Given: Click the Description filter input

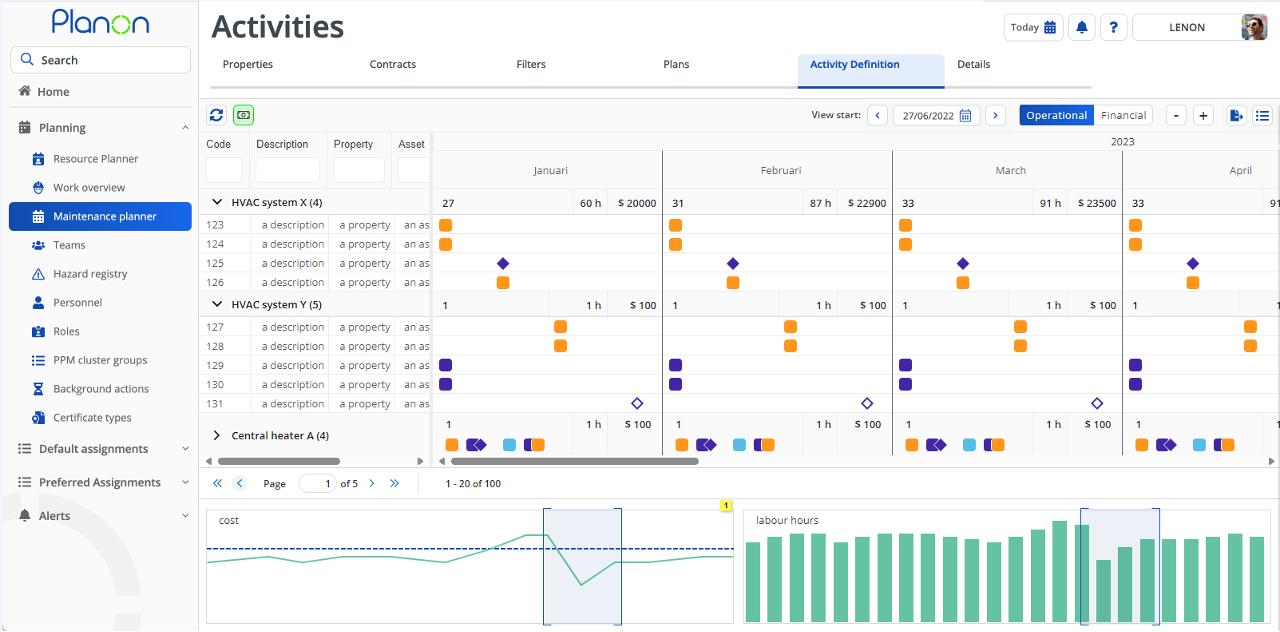Looking at the screenshot, I should pos(288,170).
